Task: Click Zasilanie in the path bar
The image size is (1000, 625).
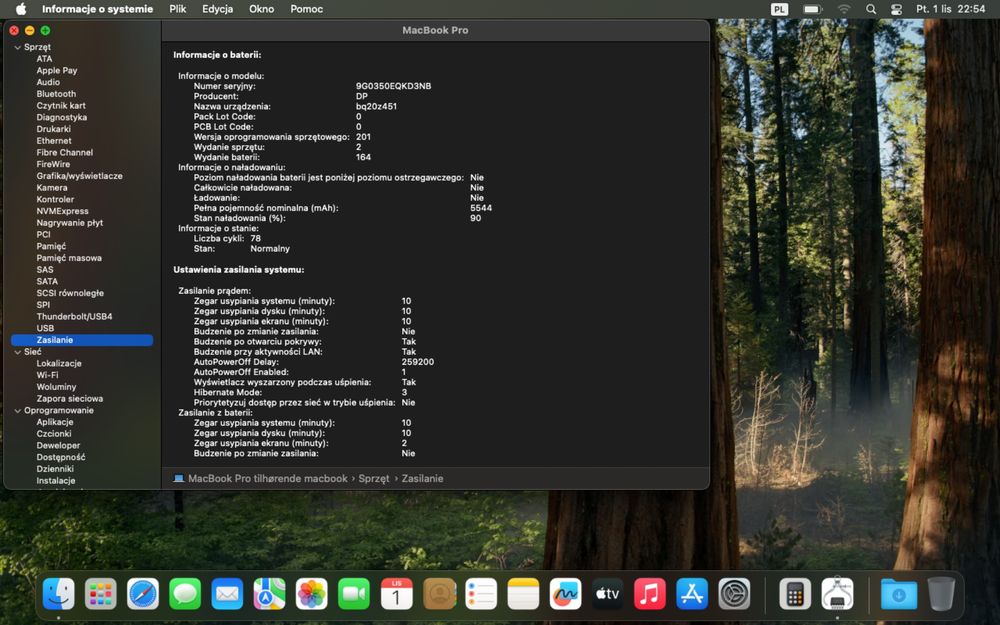Action: [422, 478]
